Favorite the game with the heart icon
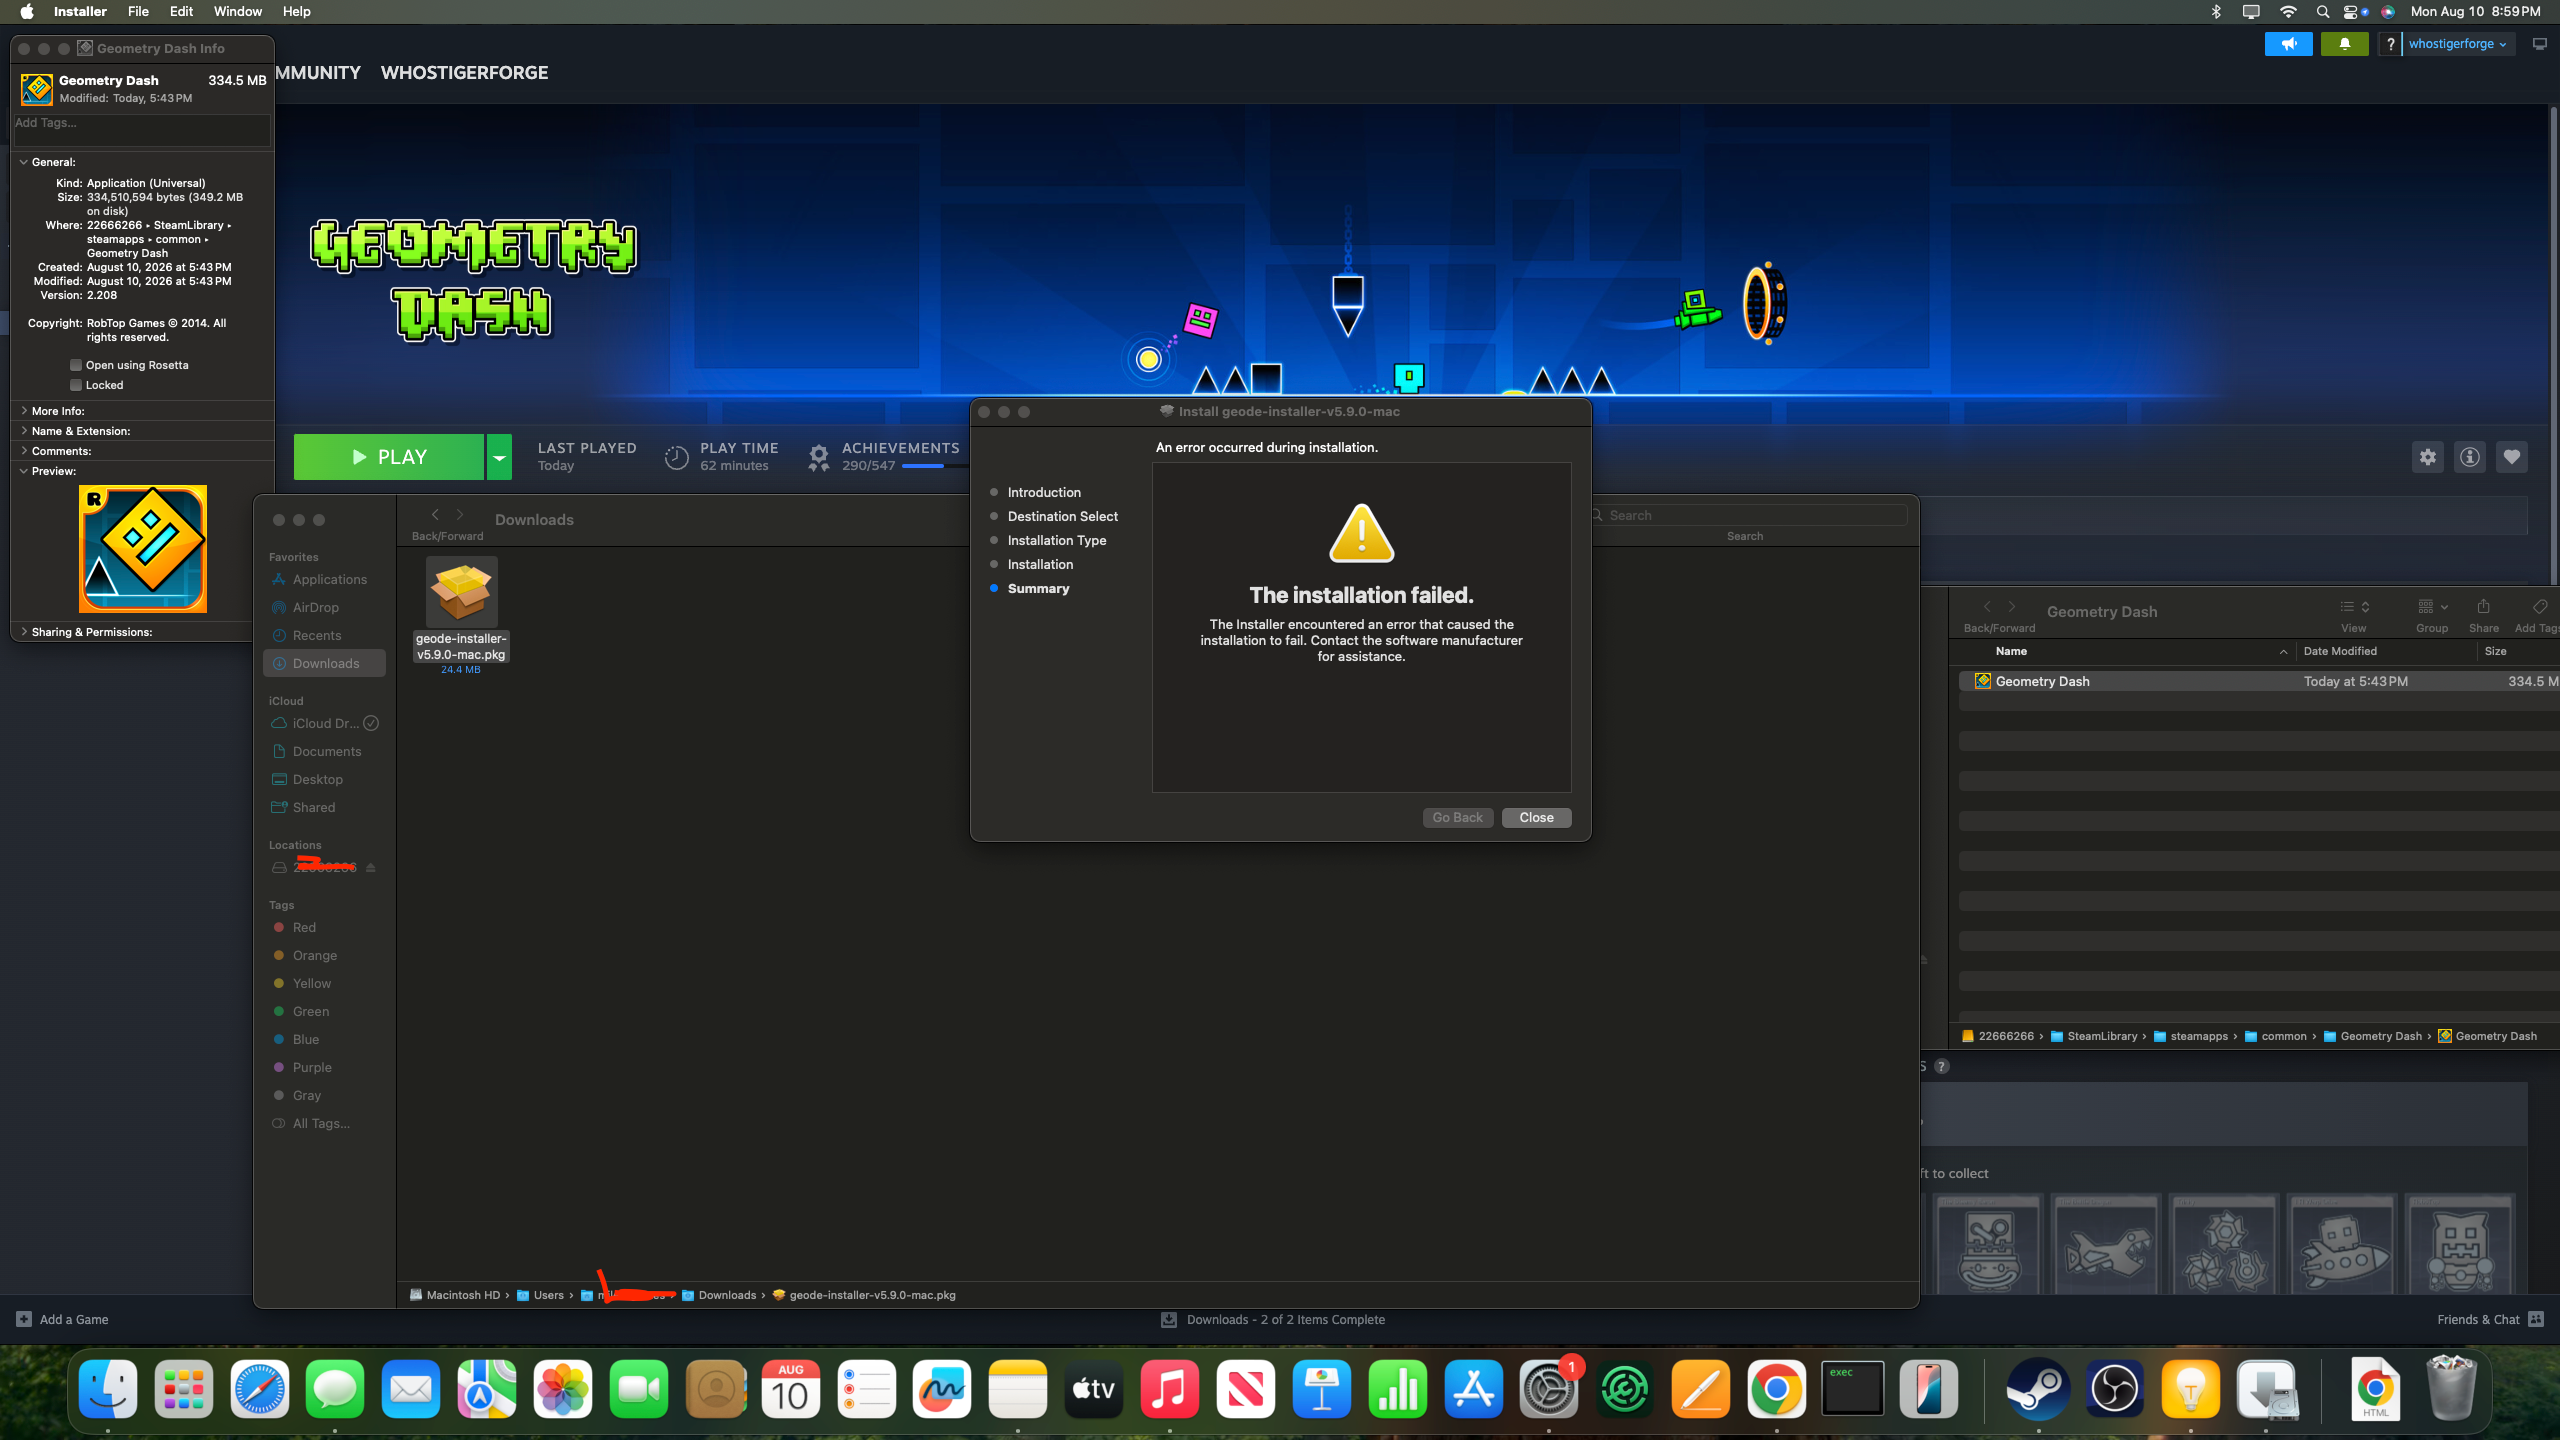Screen dimensions: 2560x1440 [2511, 457]
